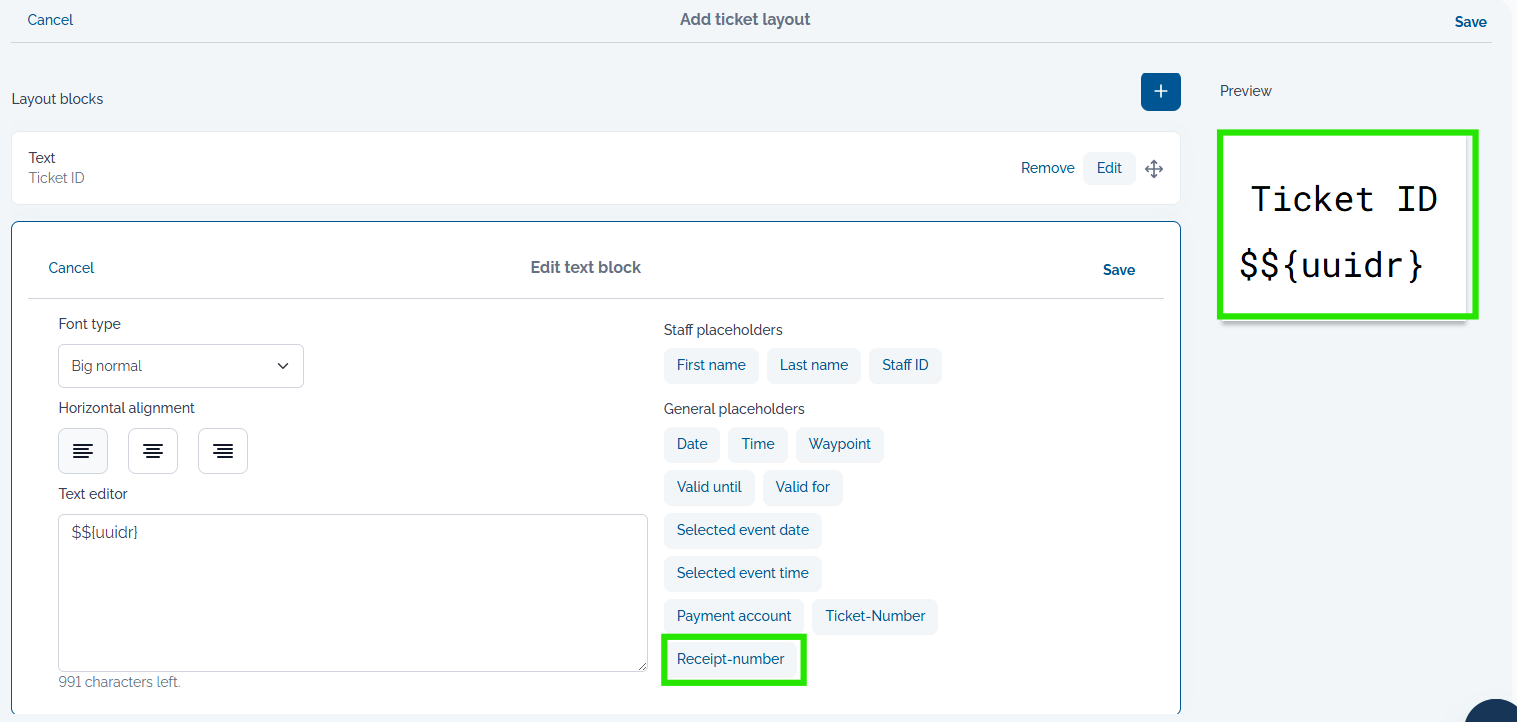Insert the Payment account placeholder

coord(734,616)
